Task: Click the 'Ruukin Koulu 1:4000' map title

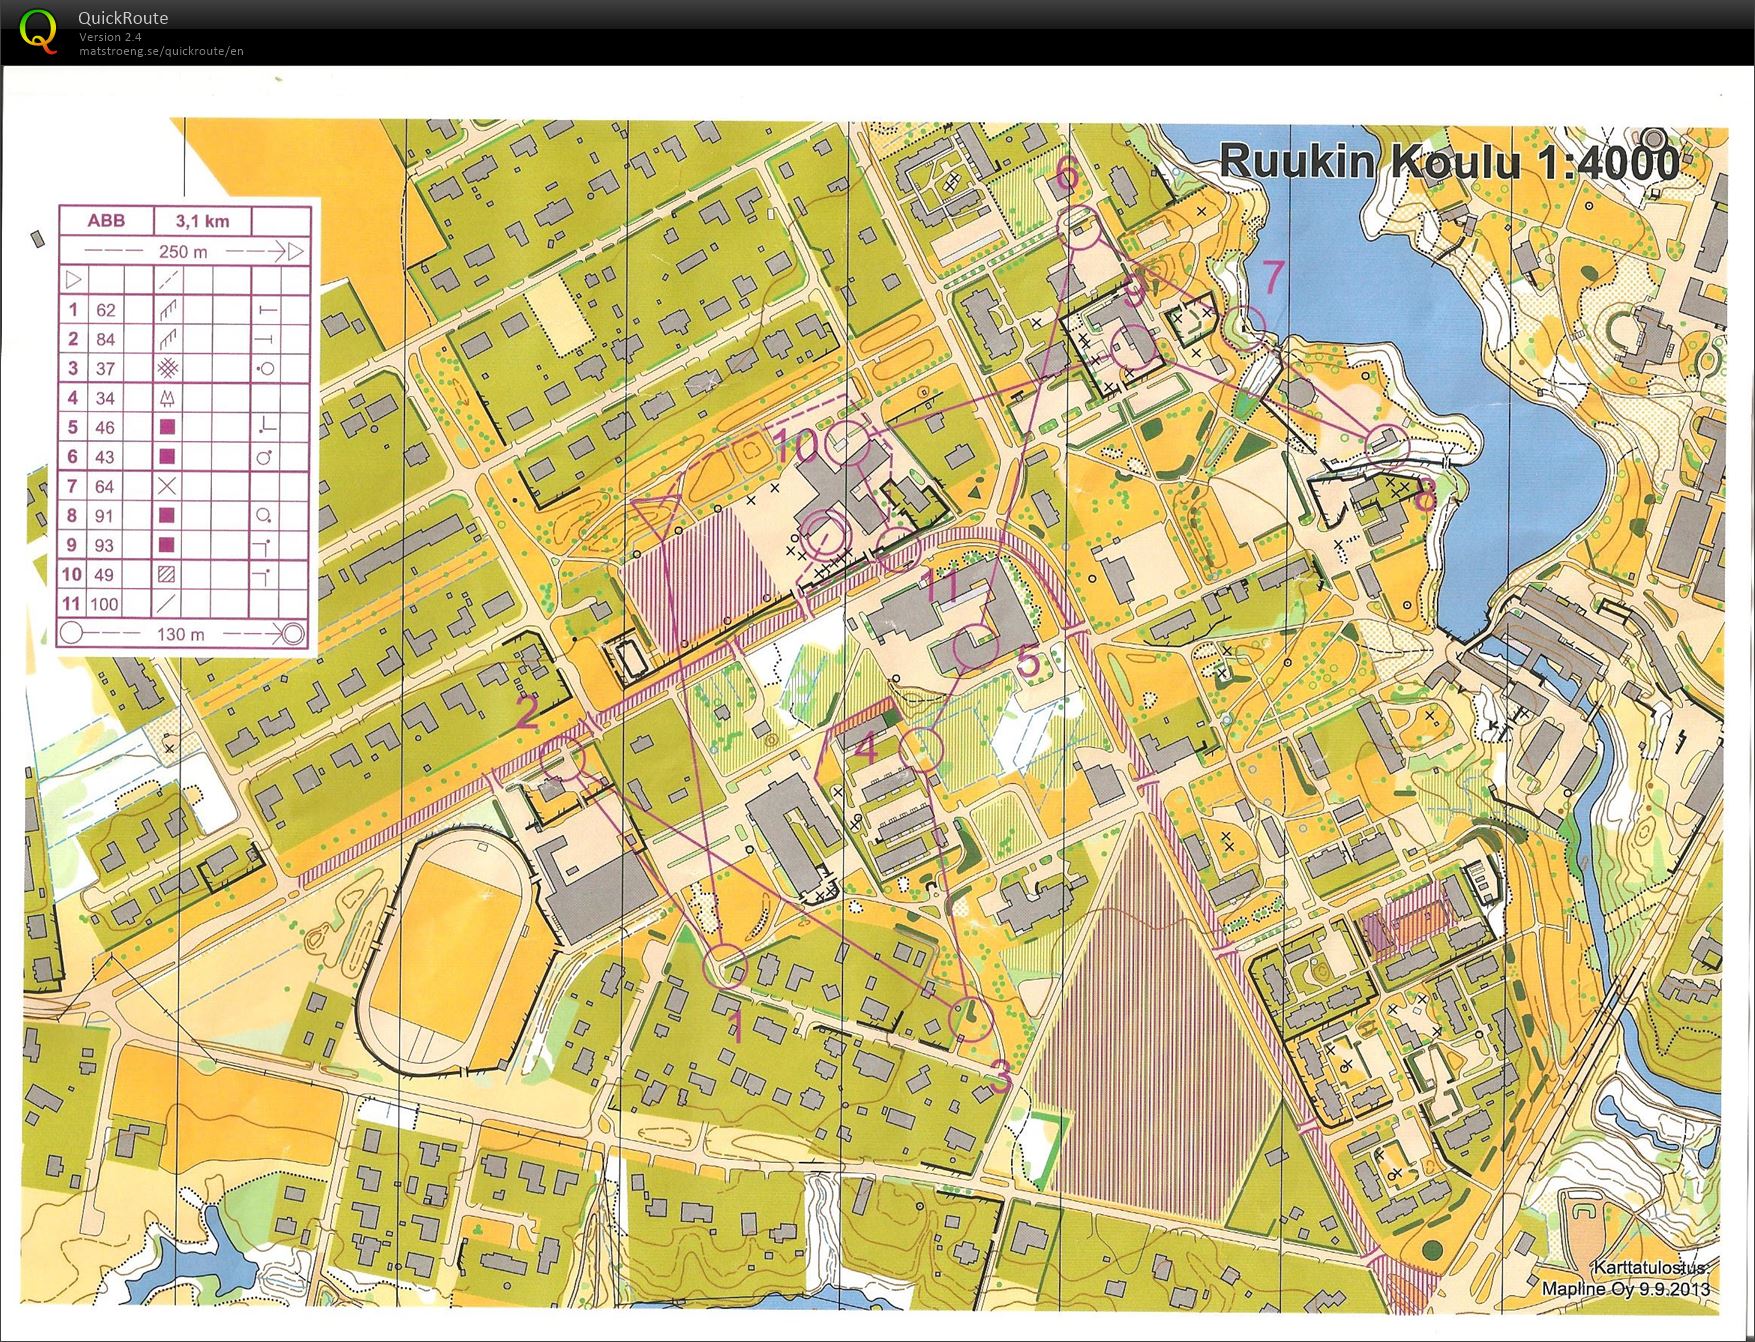Action: pos(1449,162)
